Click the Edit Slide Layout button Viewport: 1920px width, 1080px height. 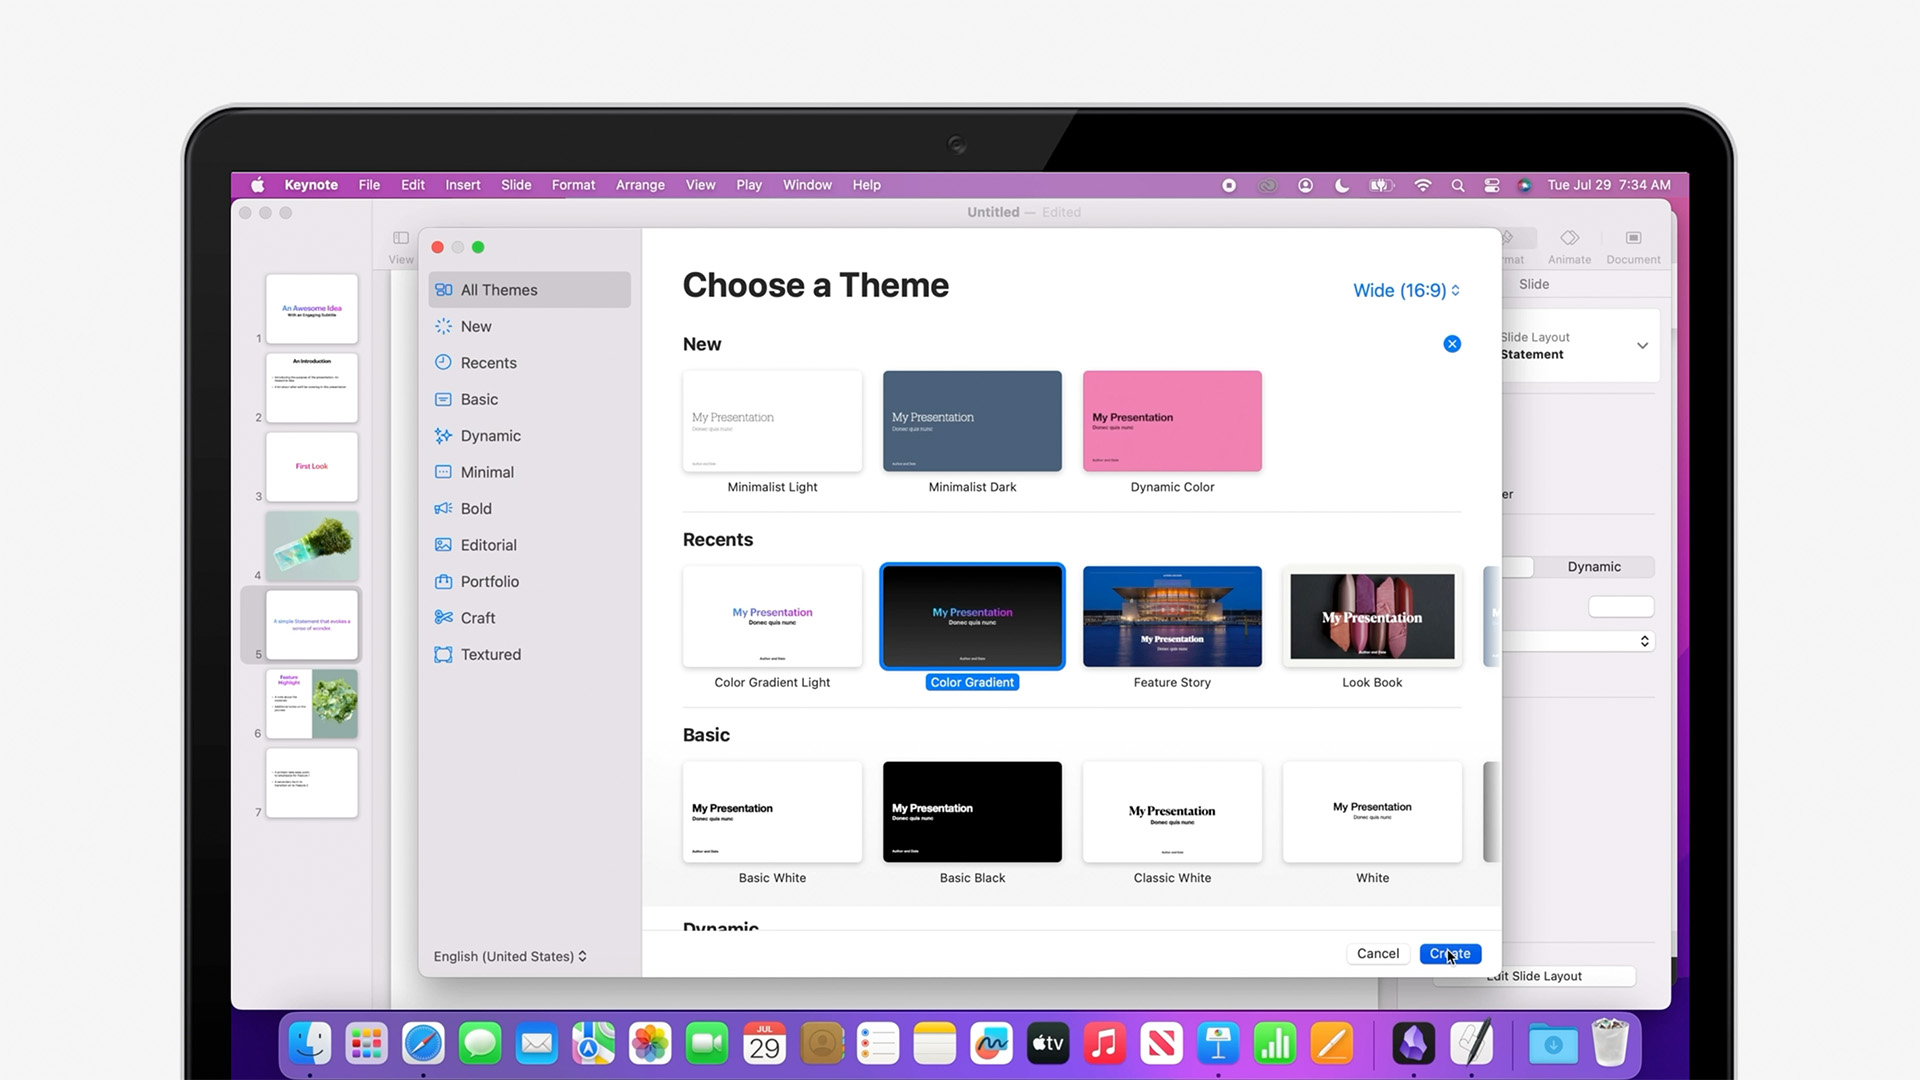click(1533, 975)
